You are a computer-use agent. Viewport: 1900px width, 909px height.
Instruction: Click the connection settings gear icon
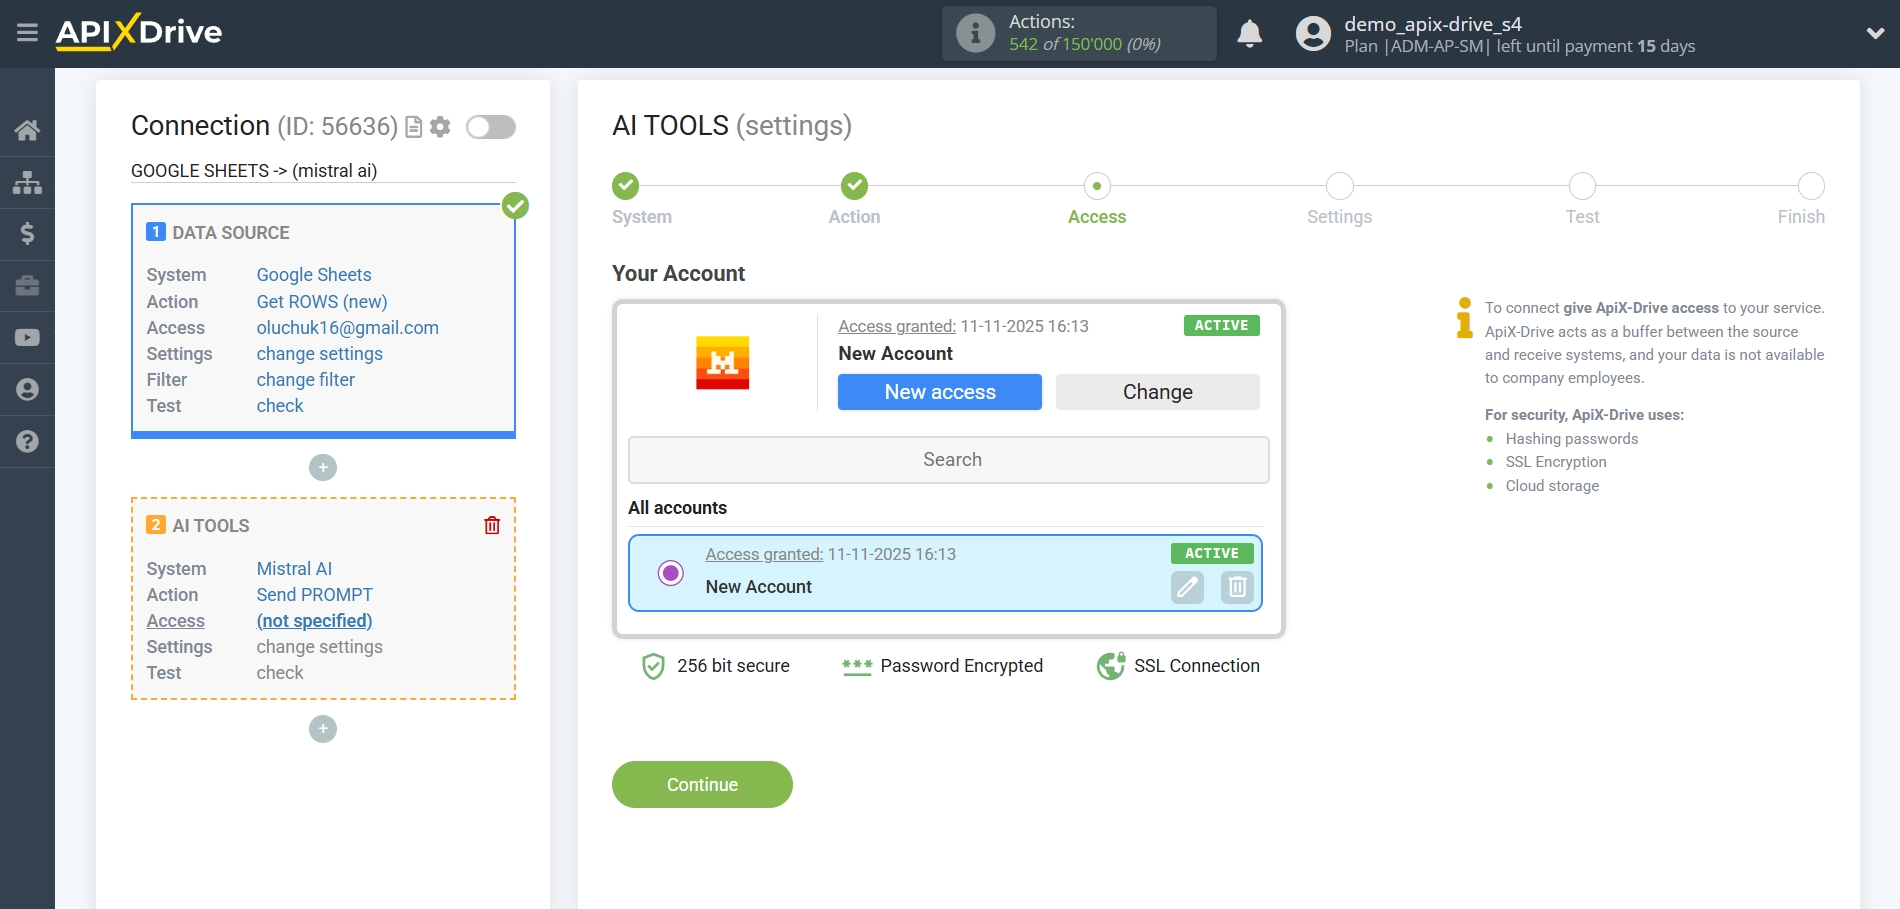(x=440, y=127)
